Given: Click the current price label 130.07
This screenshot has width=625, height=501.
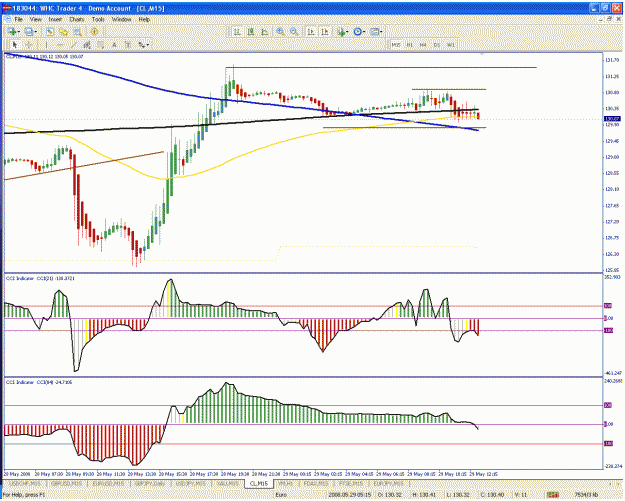Looking at the screenshot, I should [x=612, y=119].
